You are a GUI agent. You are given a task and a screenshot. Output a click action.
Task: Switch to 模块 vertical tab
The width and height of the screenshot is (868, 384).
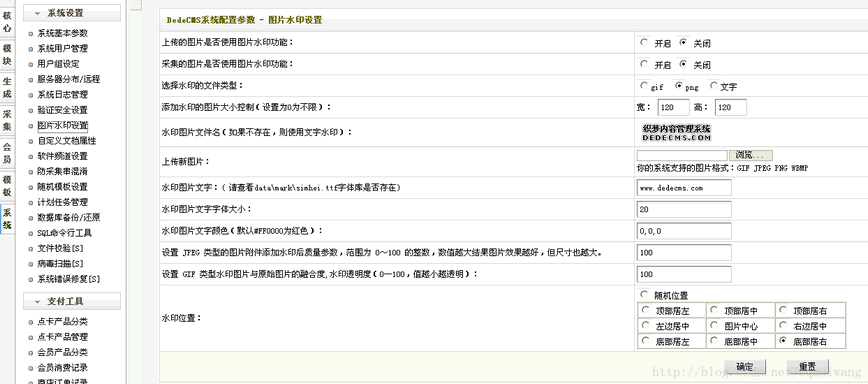tap(7, 55)
